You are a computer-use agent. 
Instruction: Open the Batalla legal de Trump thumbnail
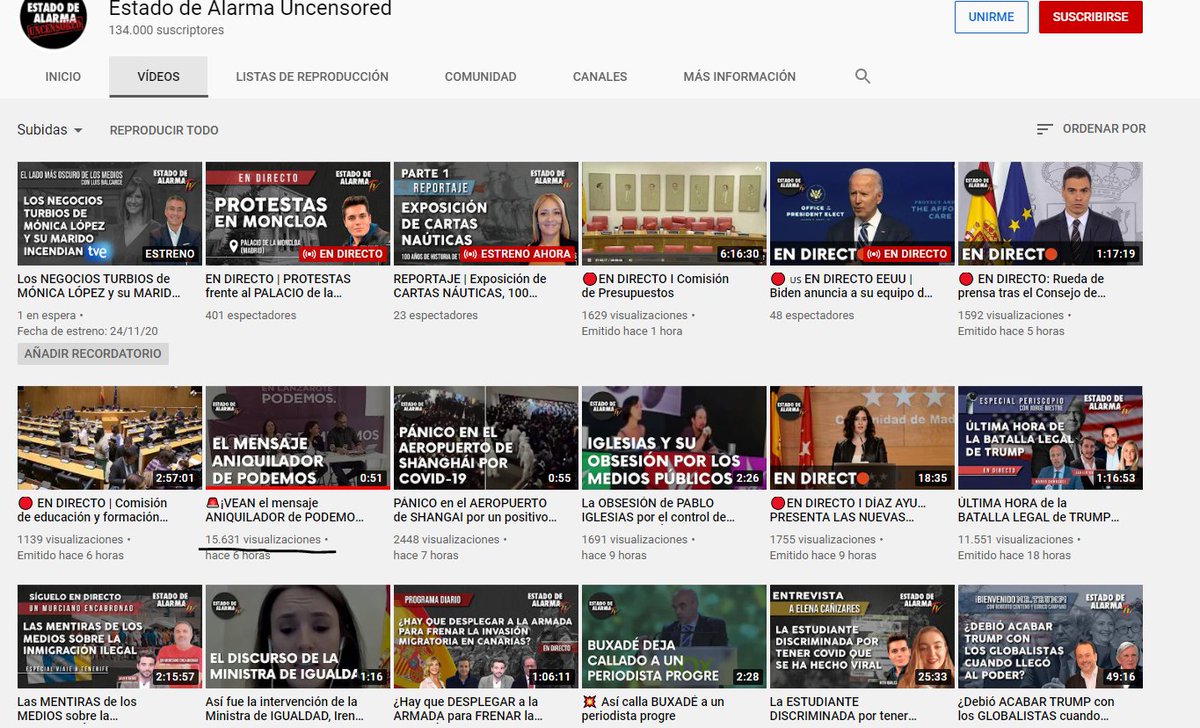(x=1050, y=438)
